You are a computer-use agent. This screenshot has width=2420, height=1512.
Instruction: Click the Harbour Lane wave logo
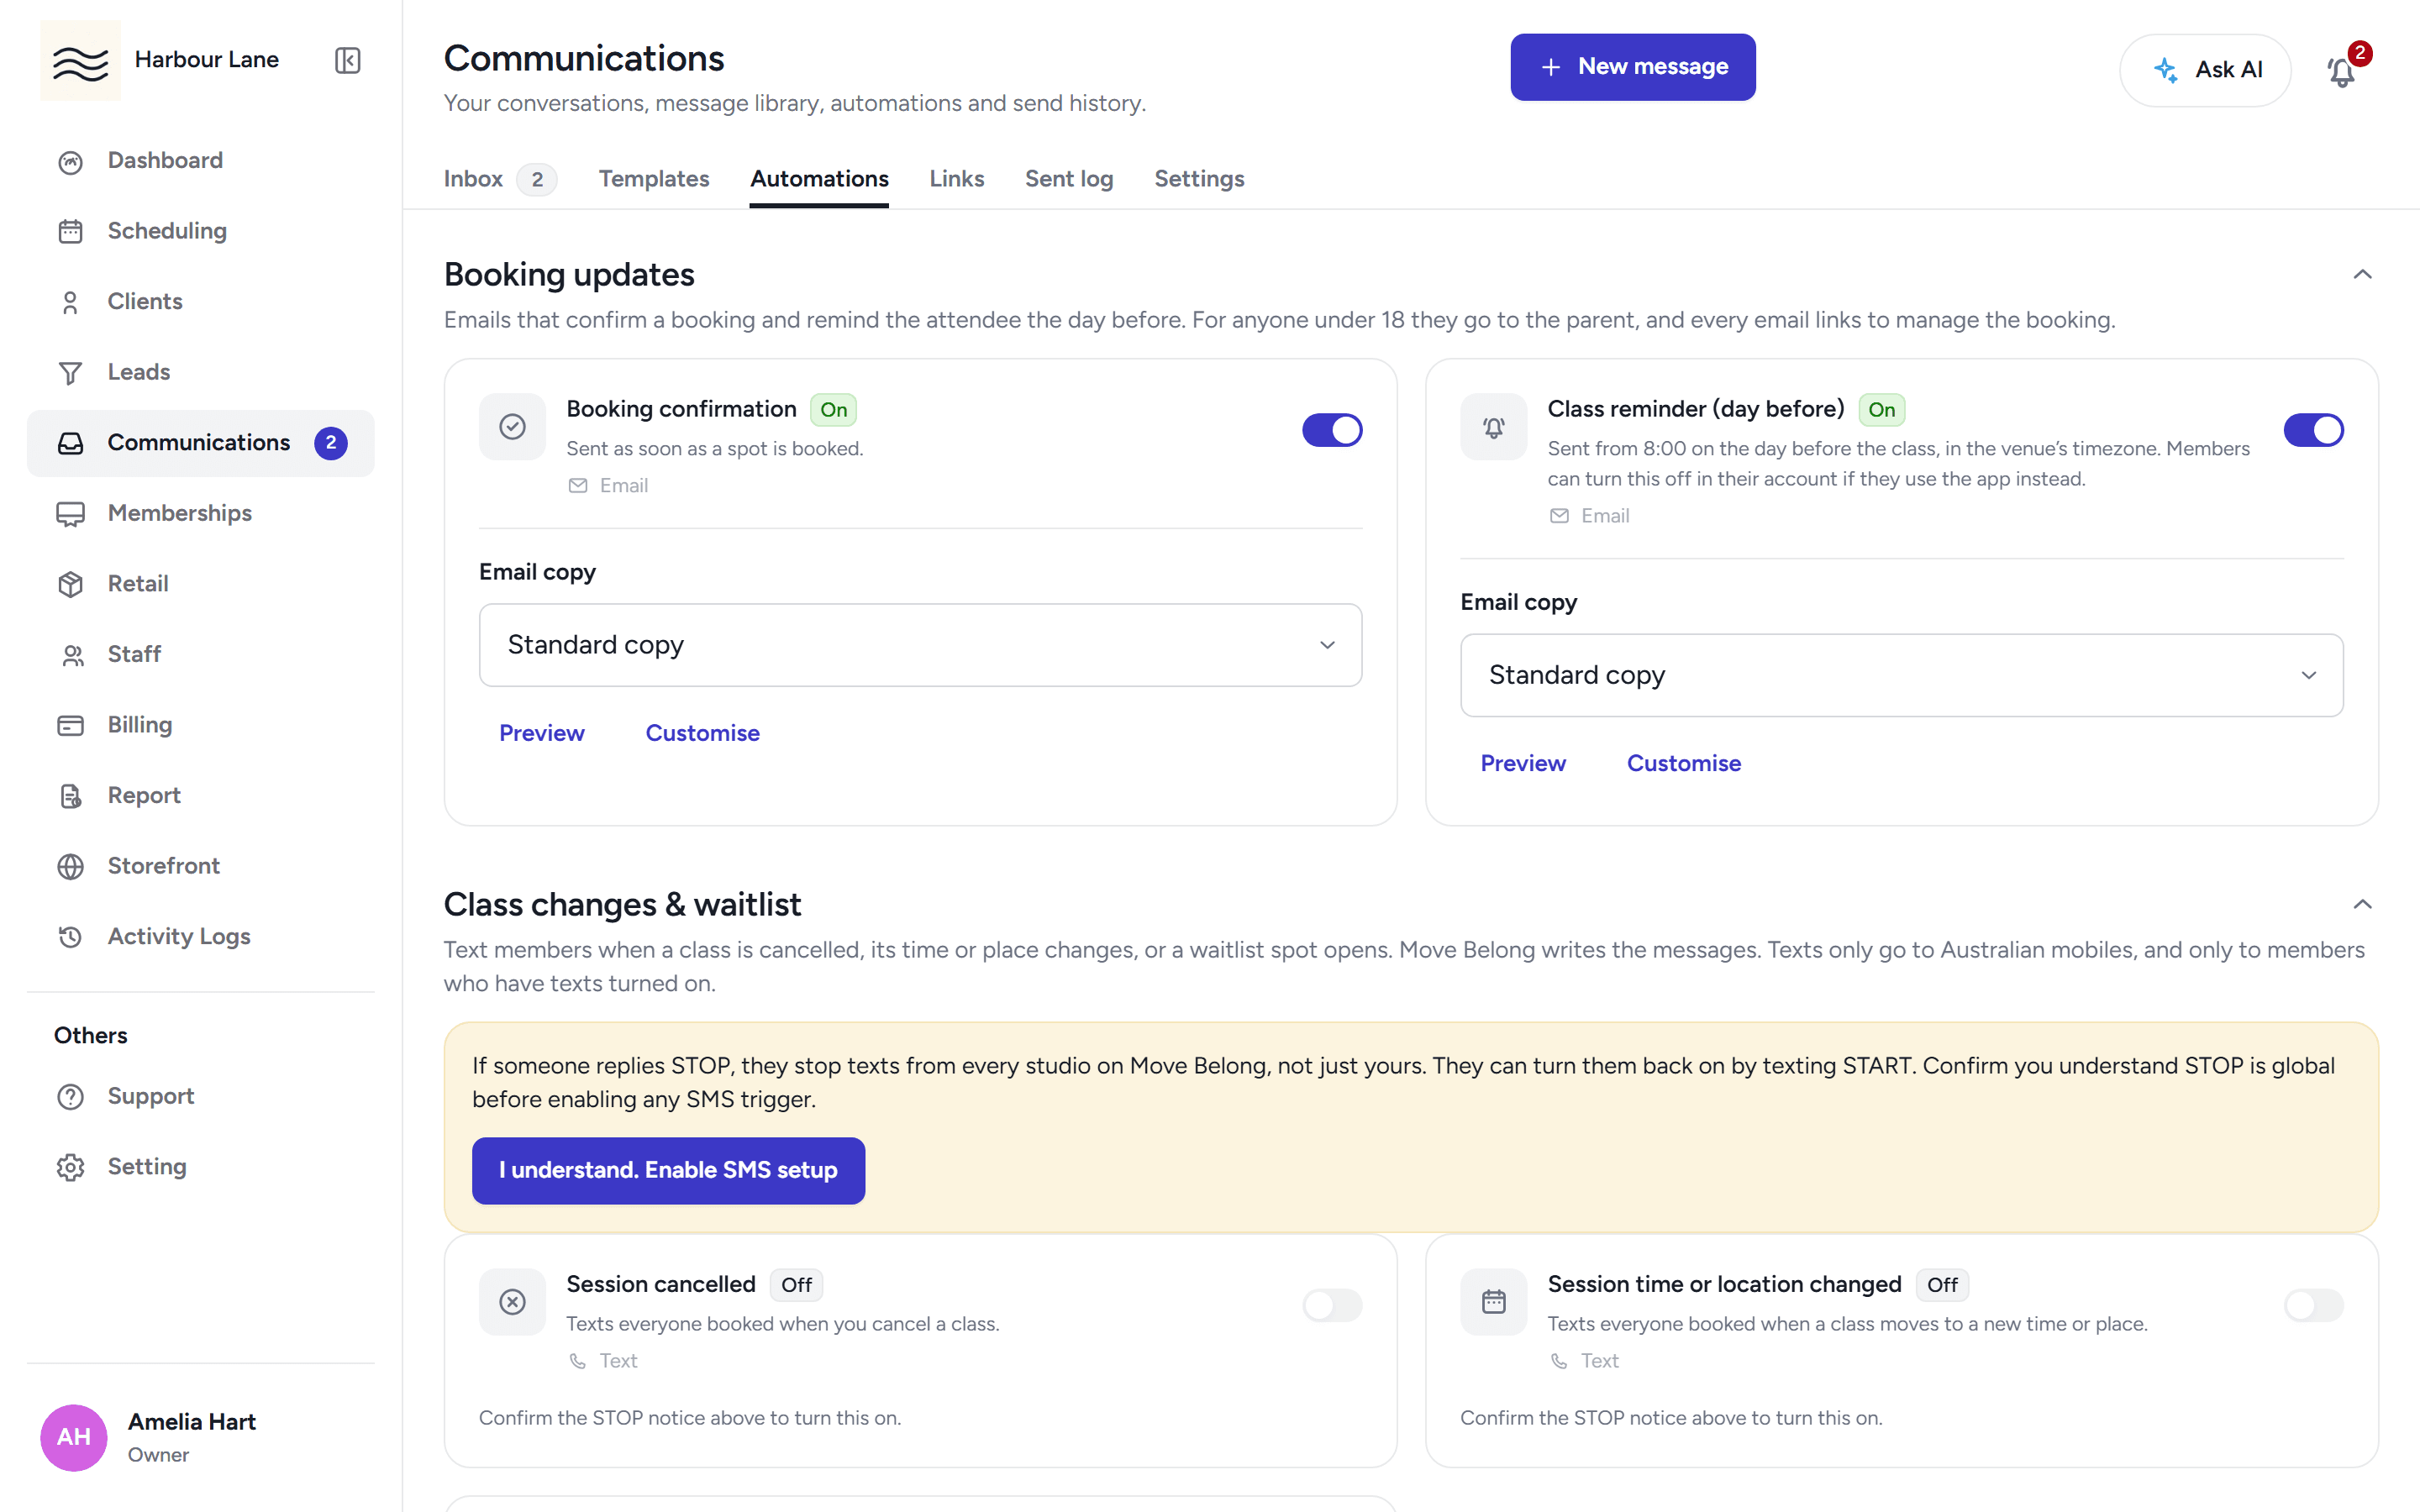pyautogui.click(x=80, y=60)
